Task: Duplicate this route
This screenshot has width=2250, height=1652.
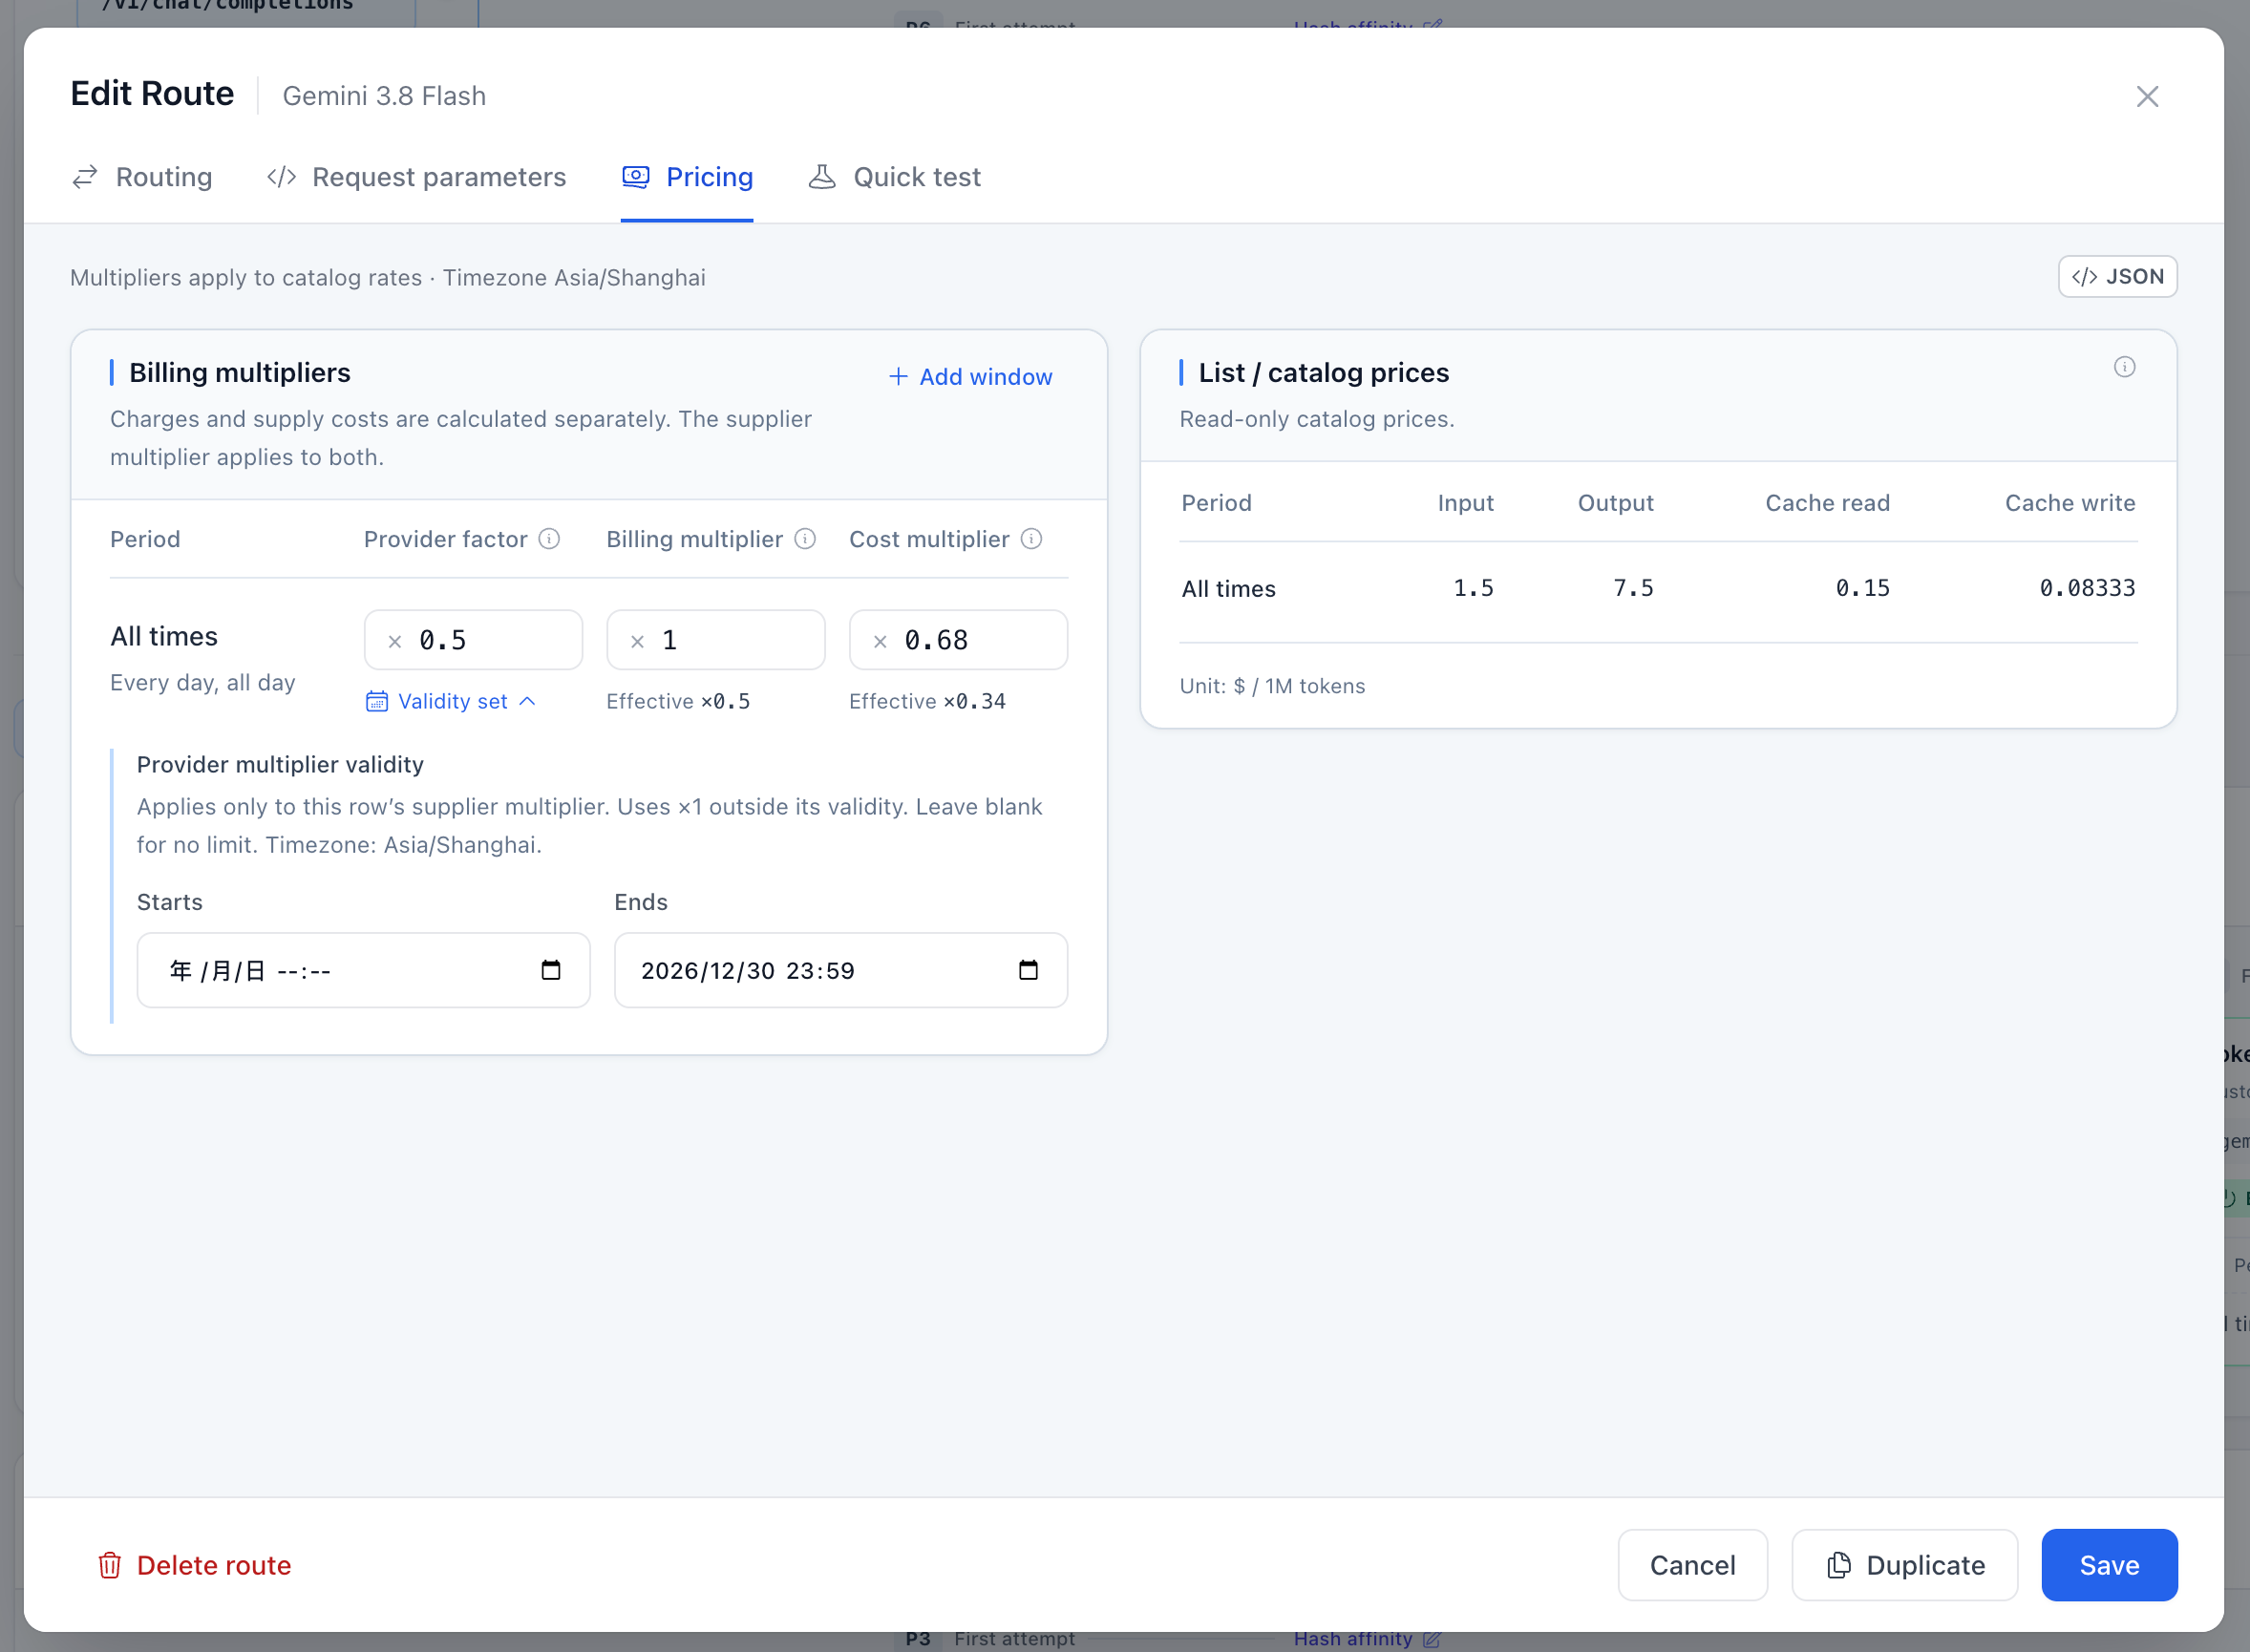Action: point(1904,1564)
